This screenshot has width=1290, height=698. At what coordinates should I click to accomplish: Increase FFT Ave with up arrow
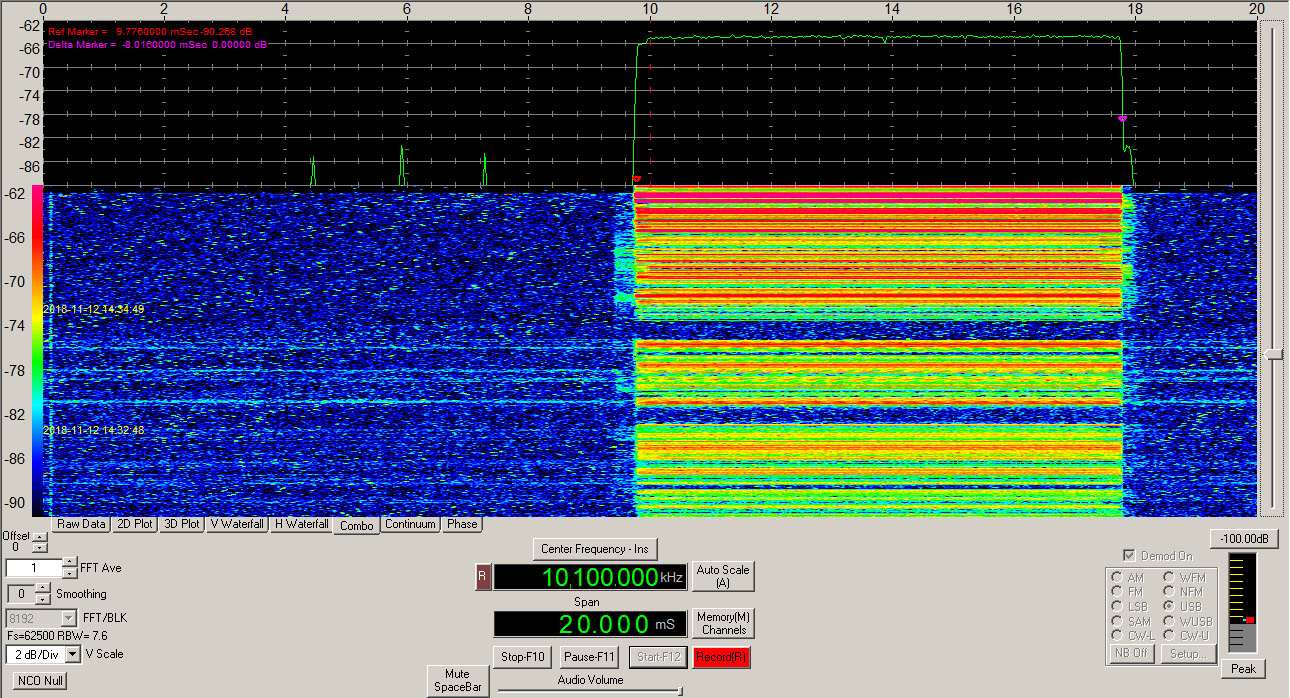click(x=69, y=563)
